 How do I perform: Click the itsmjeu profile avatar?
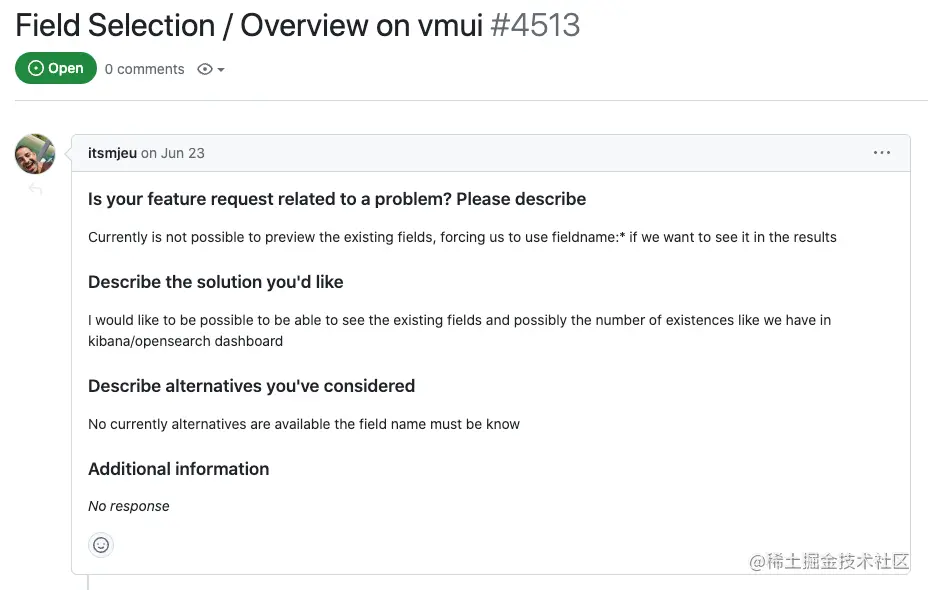click(35, 154)
